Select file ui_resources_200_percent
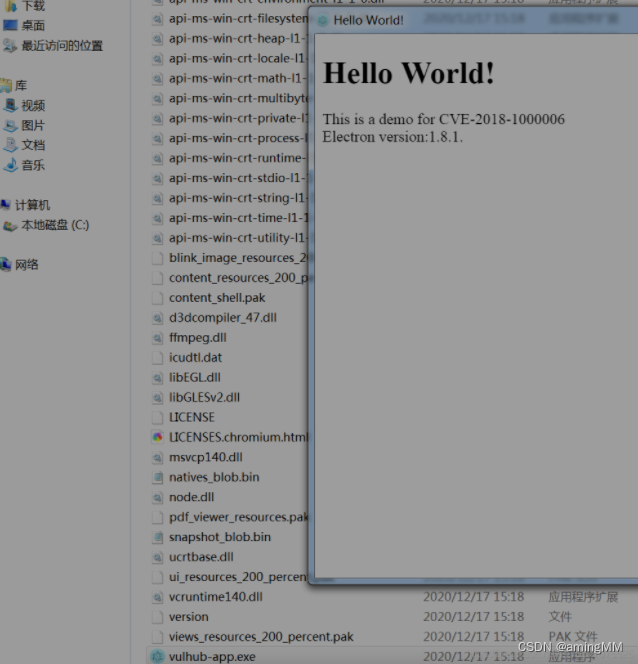 coord(238,577)
